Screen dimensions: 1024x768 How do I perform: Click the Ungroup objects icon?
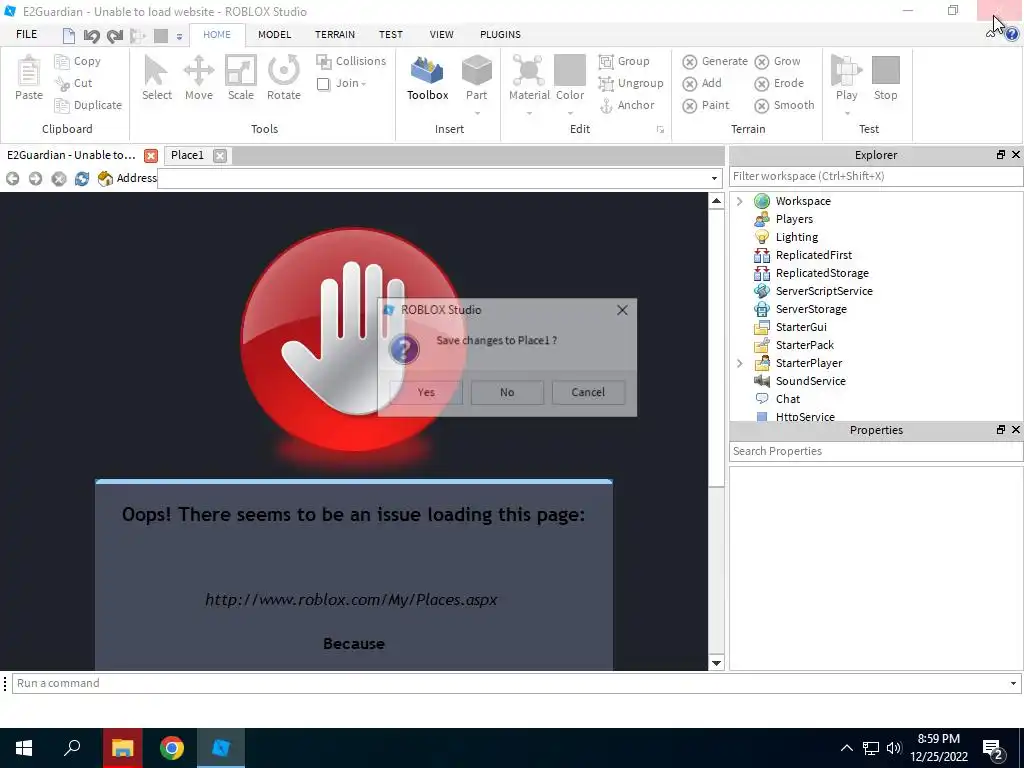tap(606, 84)
